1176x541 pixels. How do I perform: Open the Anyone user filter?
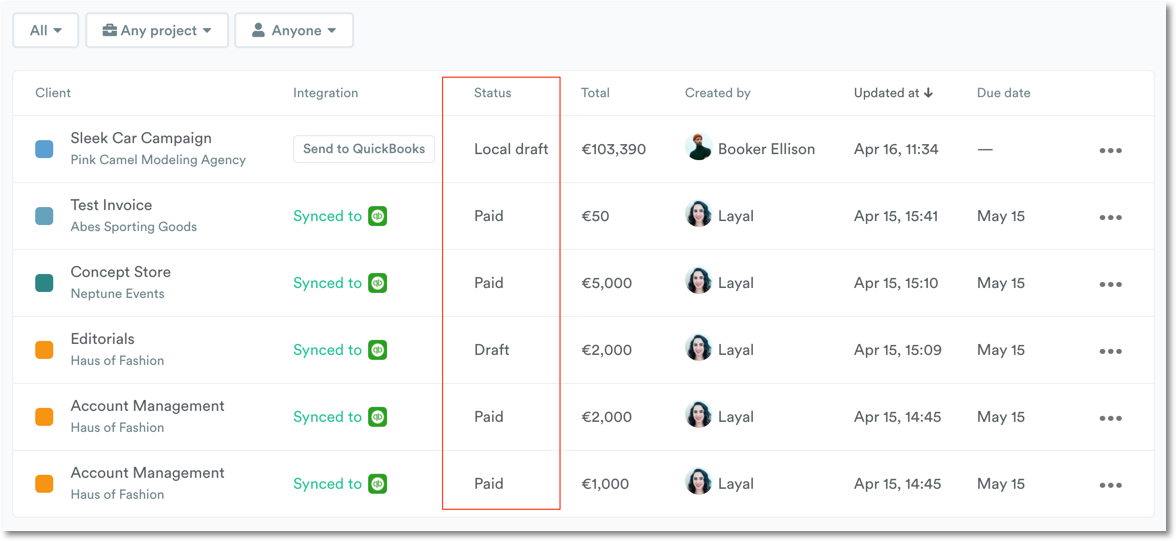tap(294, 30)
